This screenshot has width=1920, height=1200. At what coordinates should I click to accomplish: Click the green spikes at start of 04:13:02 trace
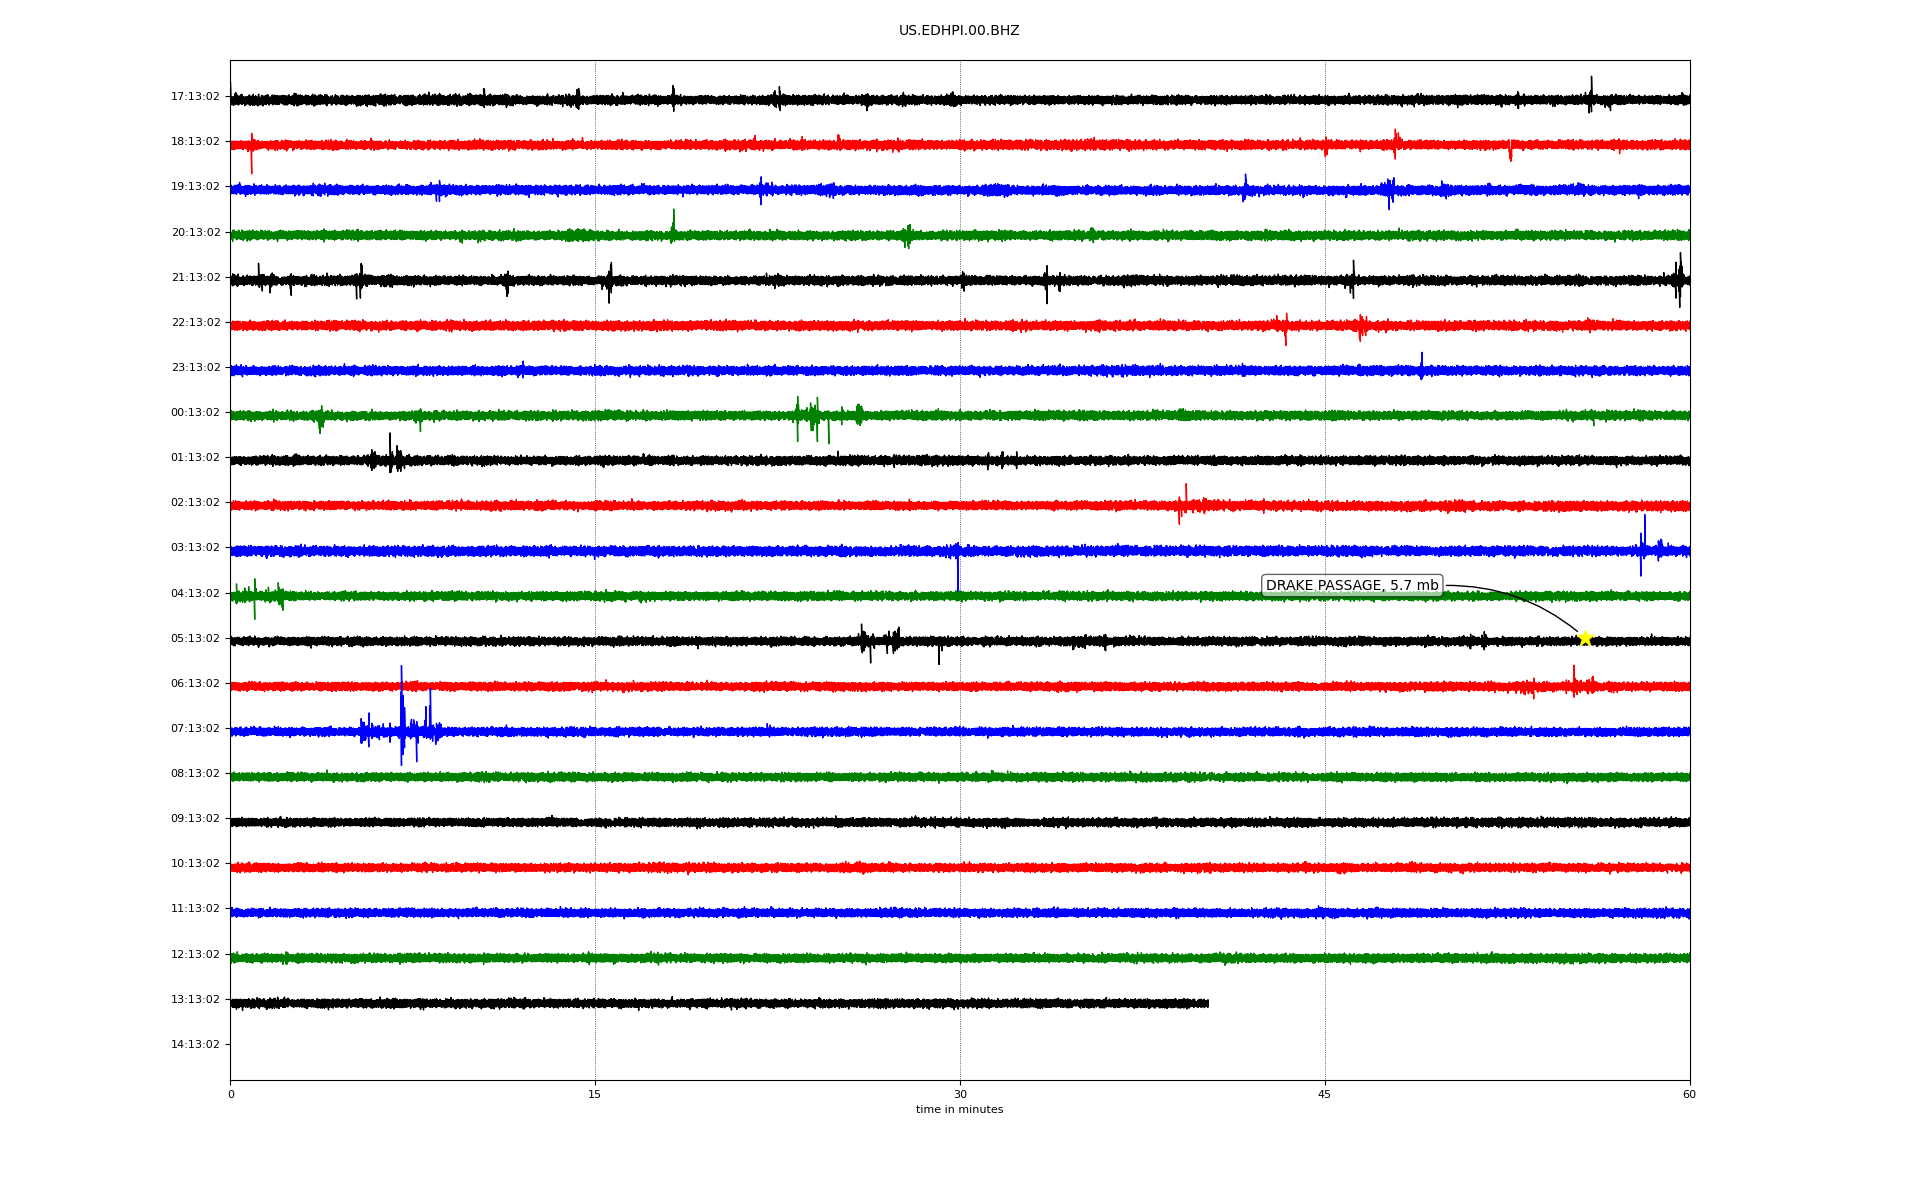tap(256, 598)
